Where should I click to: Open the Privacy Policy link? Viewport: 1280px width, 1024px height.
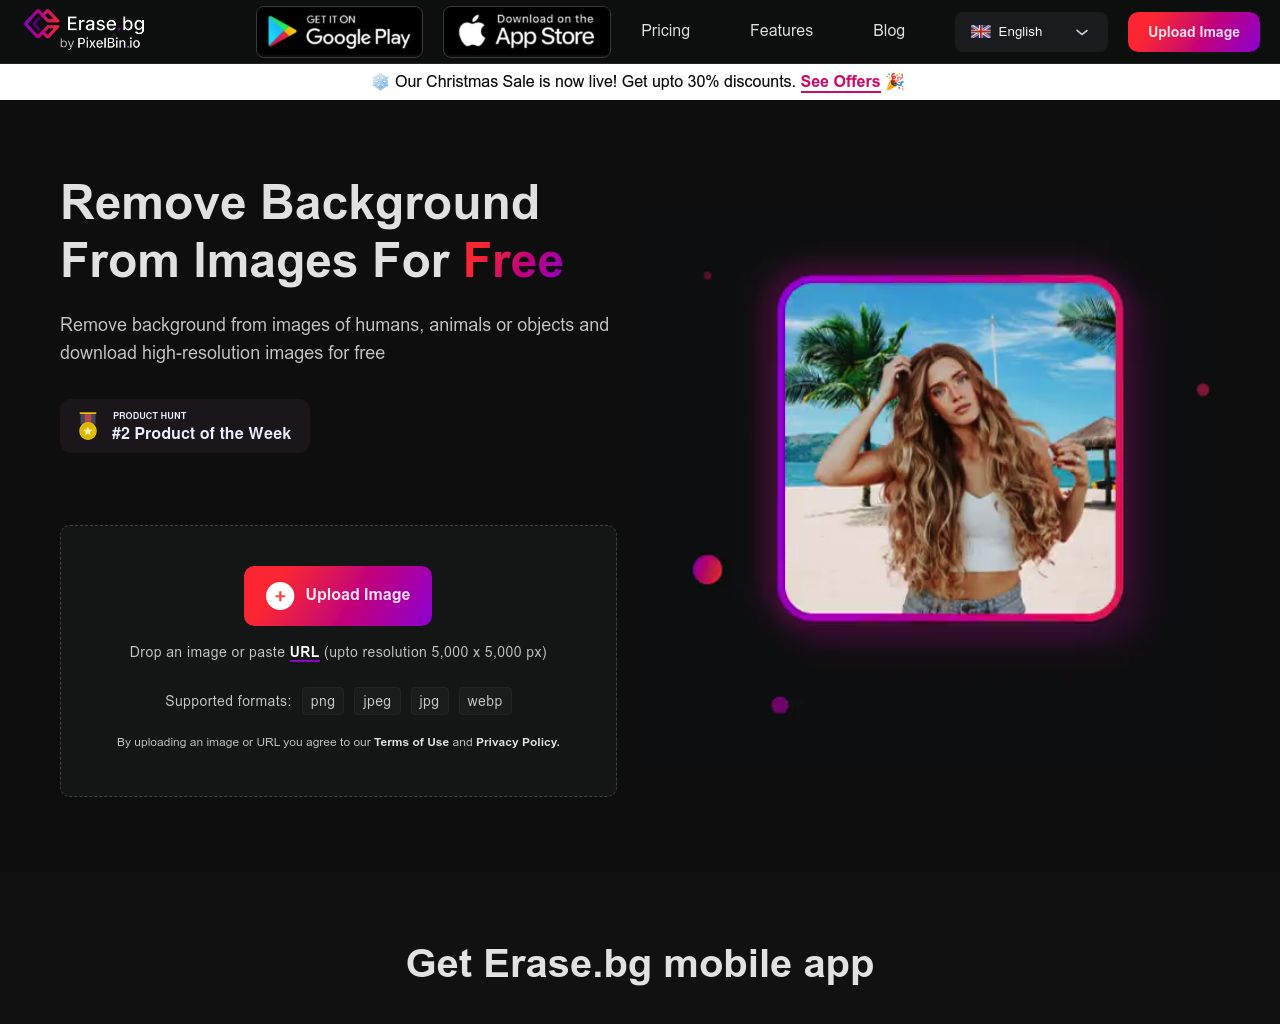[518, 742]
